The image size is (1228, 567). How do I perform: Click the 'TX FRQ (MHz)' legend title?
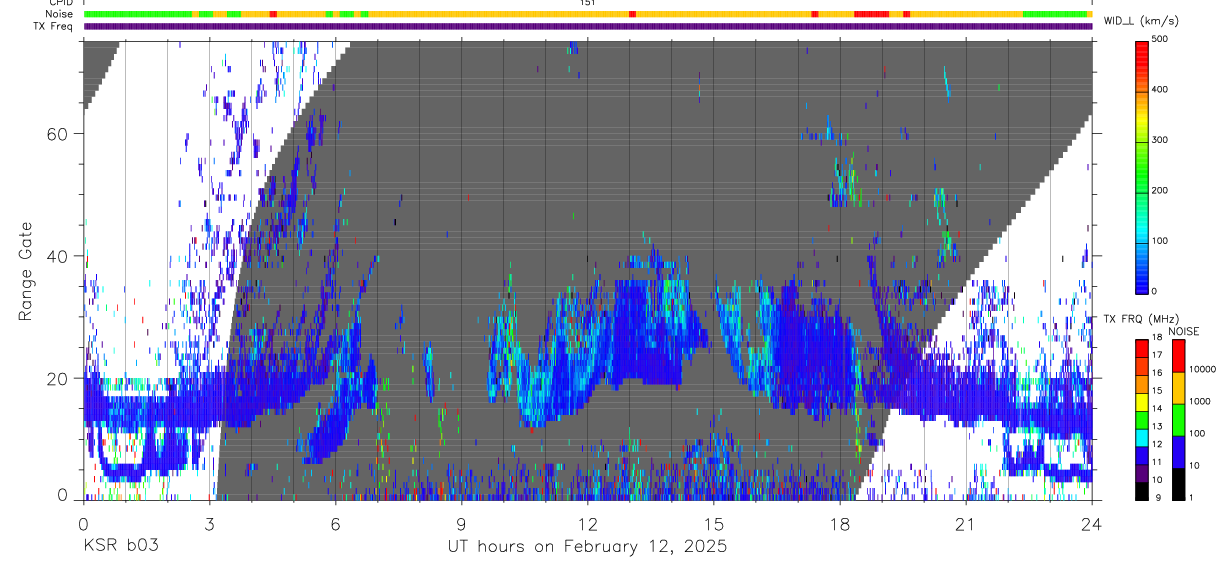[1139, 319]
